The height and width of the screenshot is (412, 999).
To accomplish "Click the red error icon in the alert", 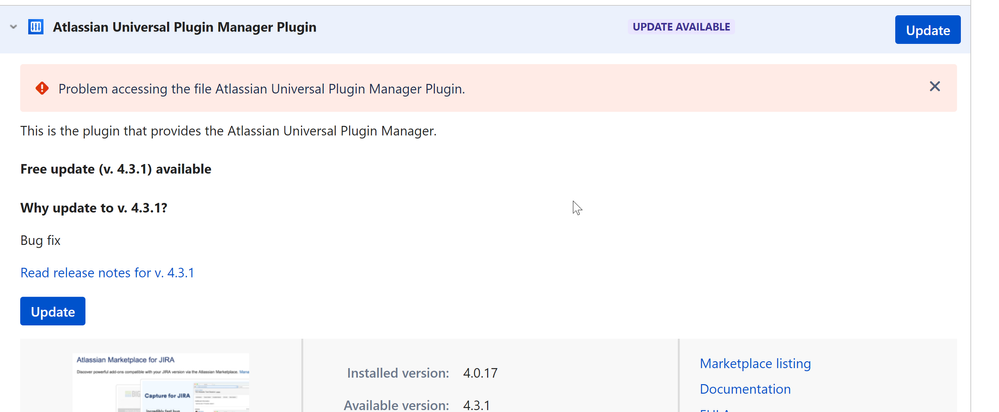I will tap(42, 88).
